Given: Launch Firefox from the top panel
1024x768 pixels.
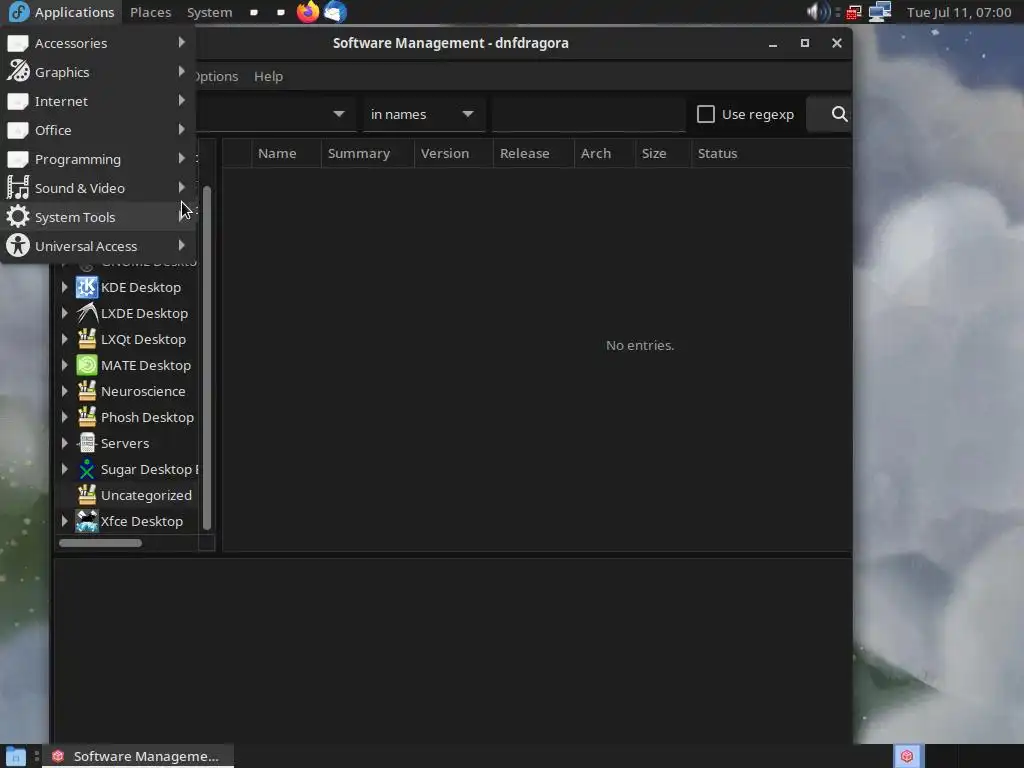Looking at the screenshot, I should point(308,12).
